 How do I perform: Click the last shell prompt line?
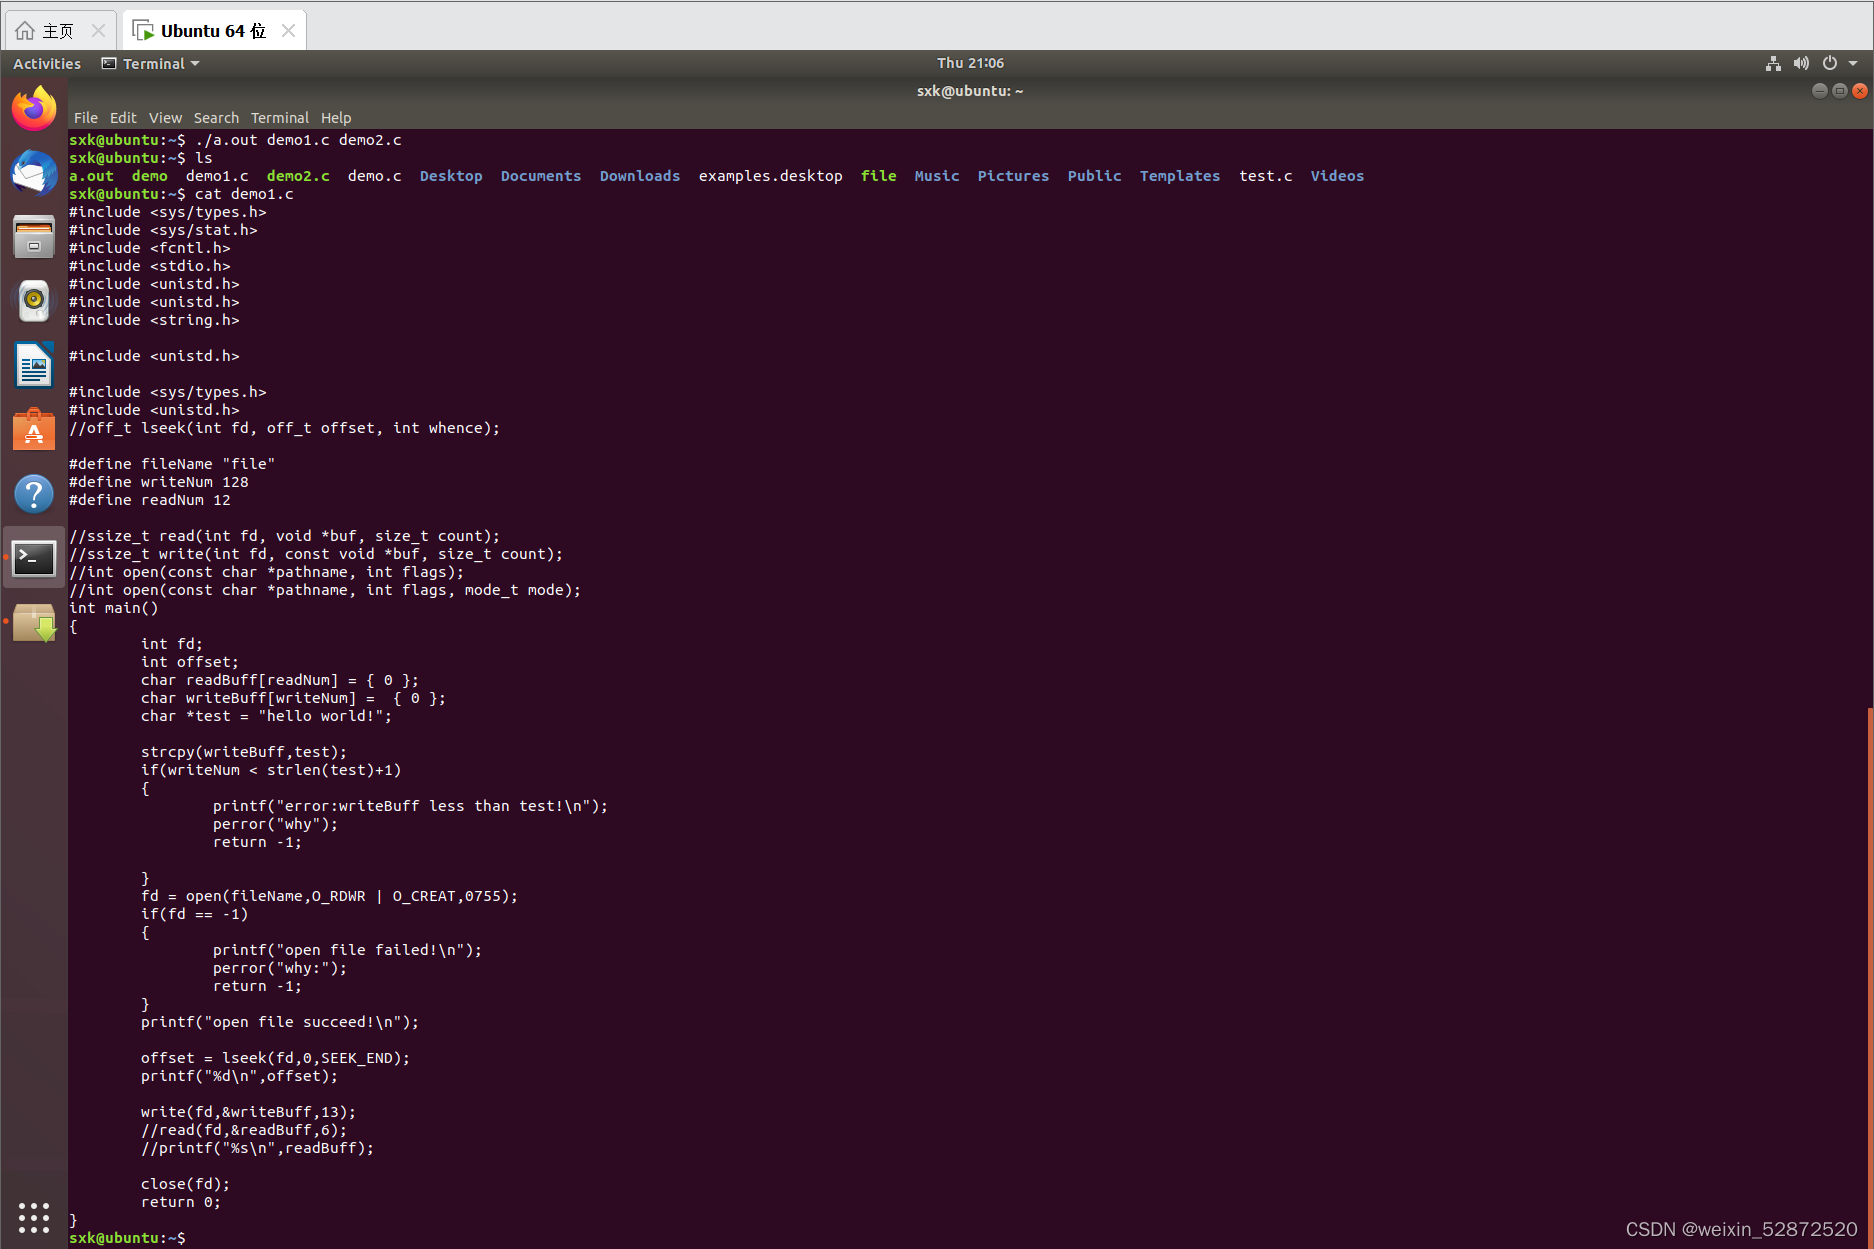[127, 1238]
